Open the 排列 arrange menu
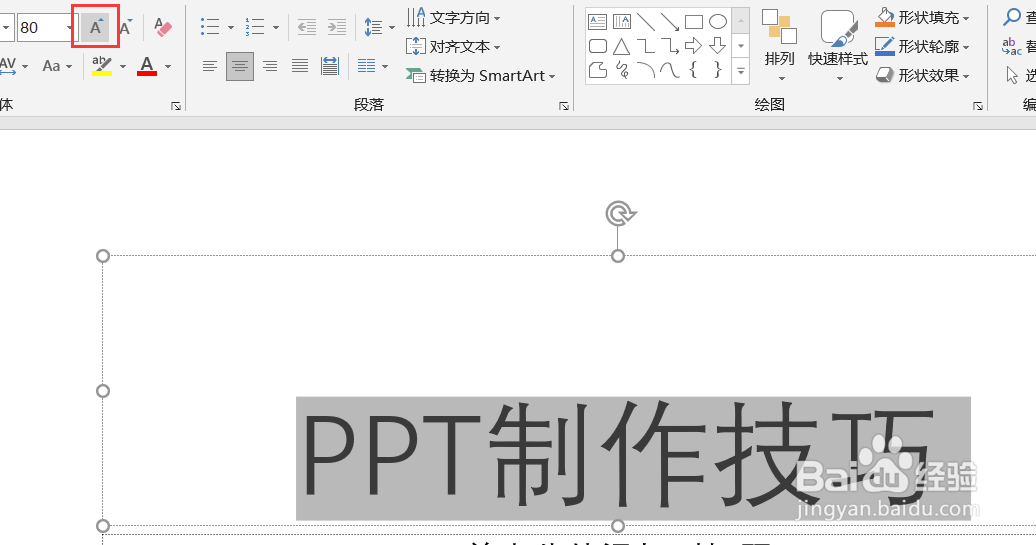Viewport: 1036px width, 545px height. (x=780, y=46)
